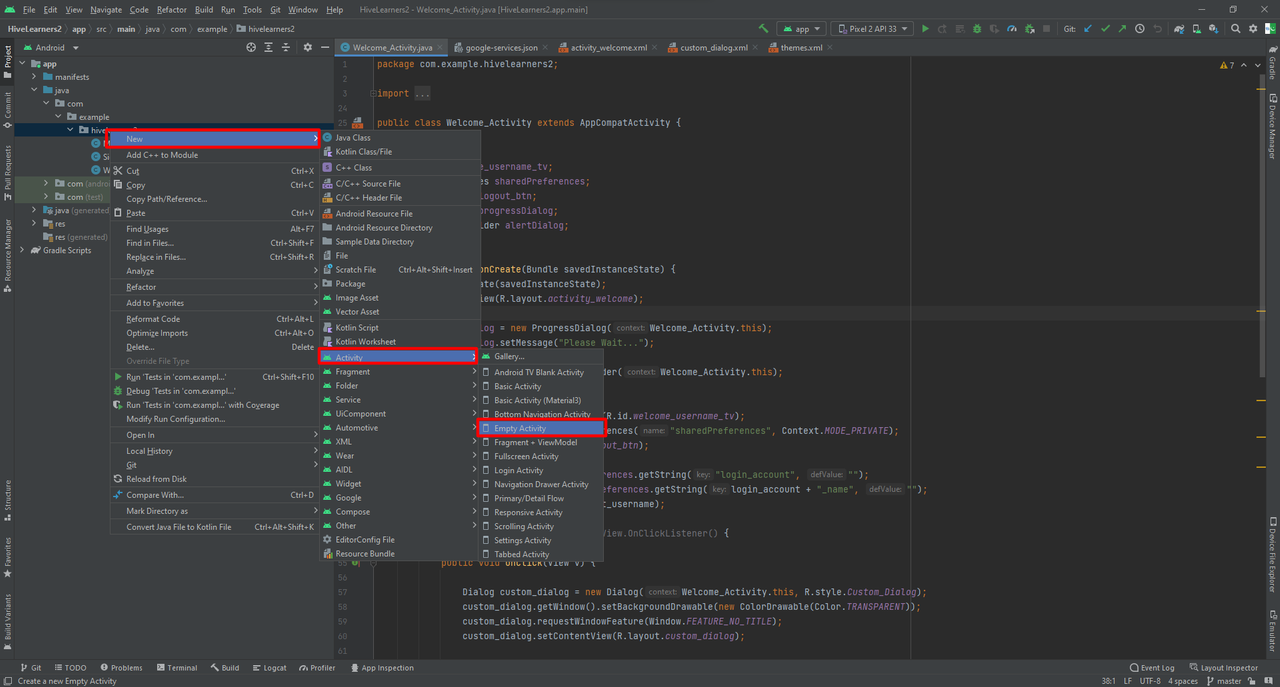Choose Login Activity option

point(541,470)
